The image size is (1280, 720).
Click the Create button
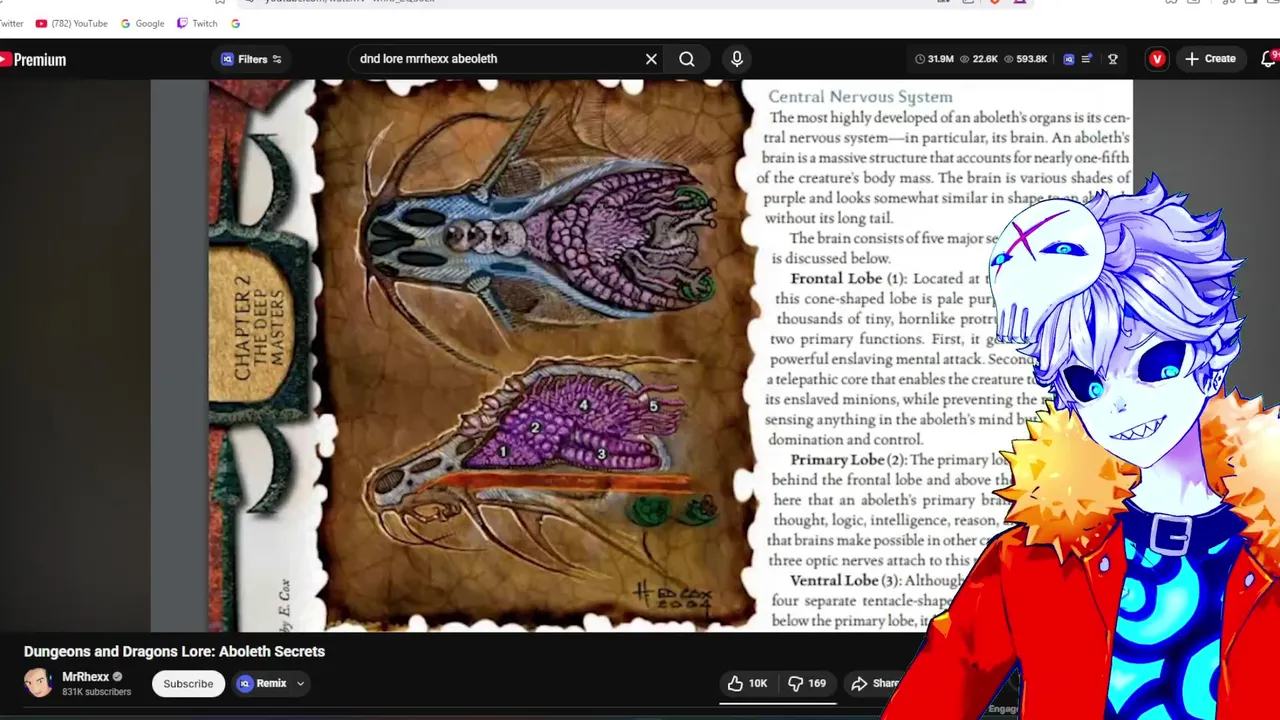pos(1210,59)
